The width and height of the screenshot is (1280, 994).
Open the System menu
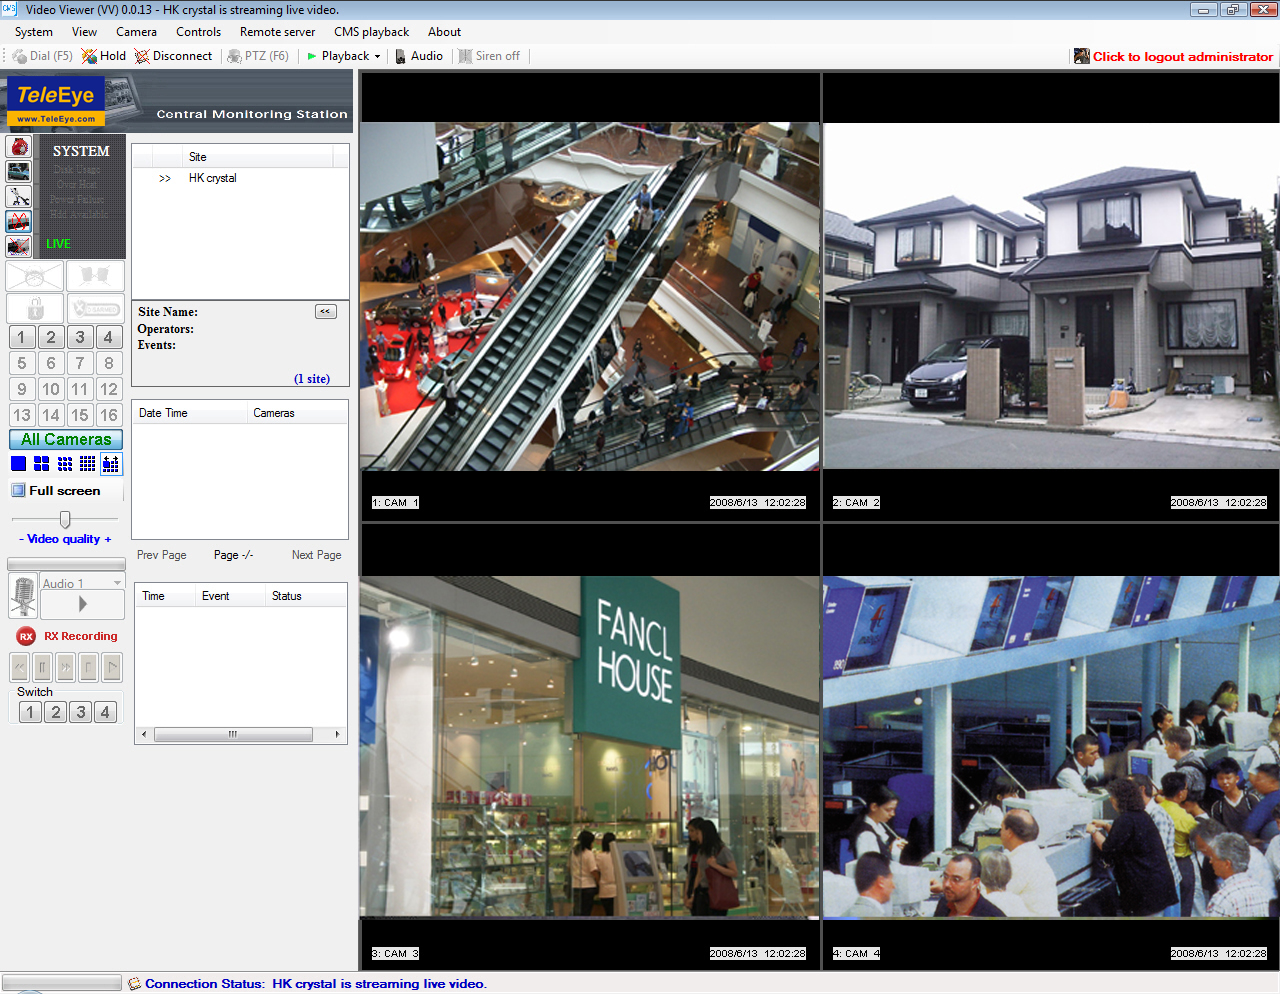tap(34, 32)
